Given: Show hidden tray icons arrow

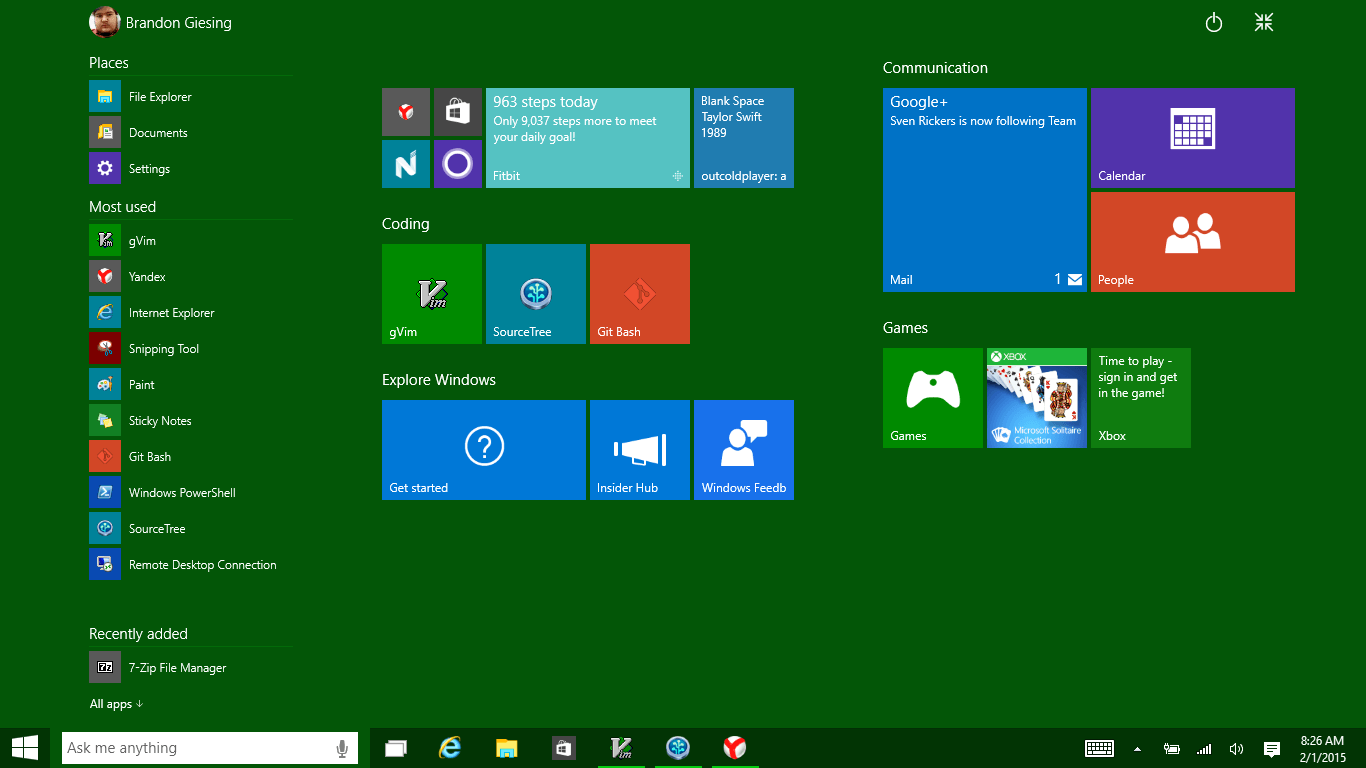Looking at the screenshot, I should [x=1137, y=748].
